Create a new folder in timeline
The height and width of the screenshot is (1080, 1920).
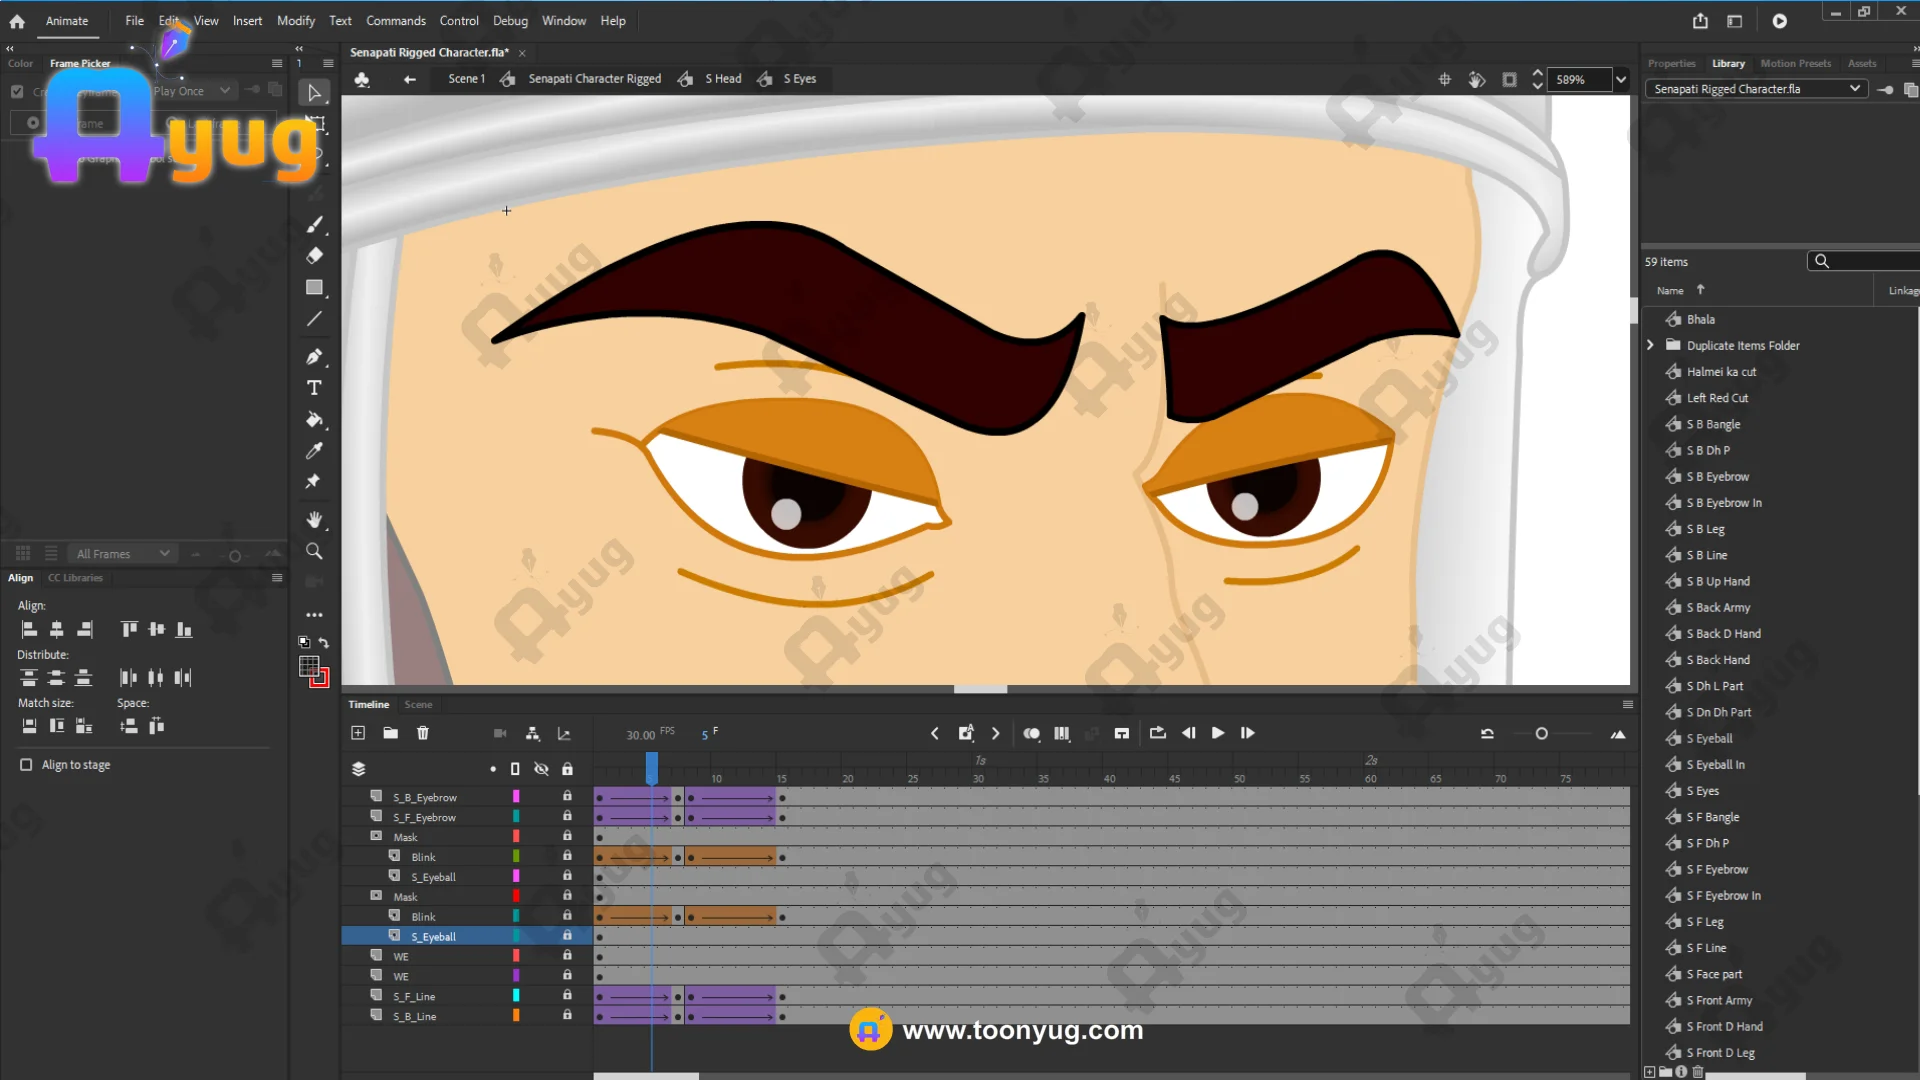390,733
